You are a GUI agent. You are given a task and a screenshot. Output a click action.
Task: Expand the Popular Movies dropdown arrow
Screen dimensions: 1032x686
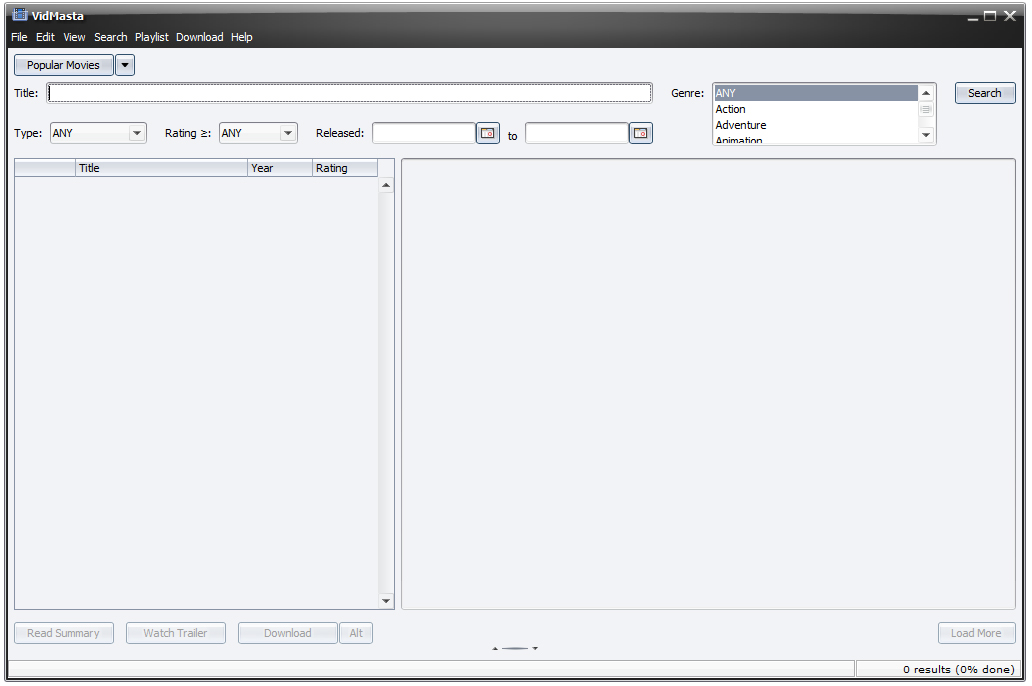pyautogui.click(x=124, y=65)
